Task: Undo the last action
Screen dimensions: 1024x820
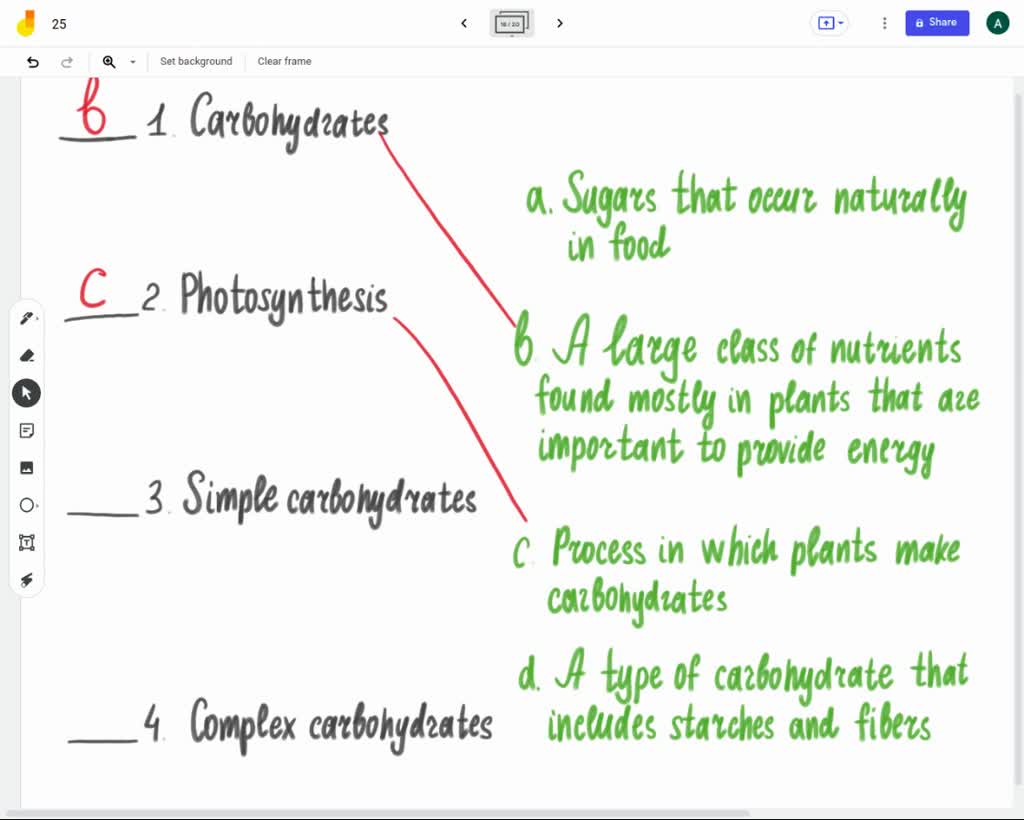Action: click(33, 61)
